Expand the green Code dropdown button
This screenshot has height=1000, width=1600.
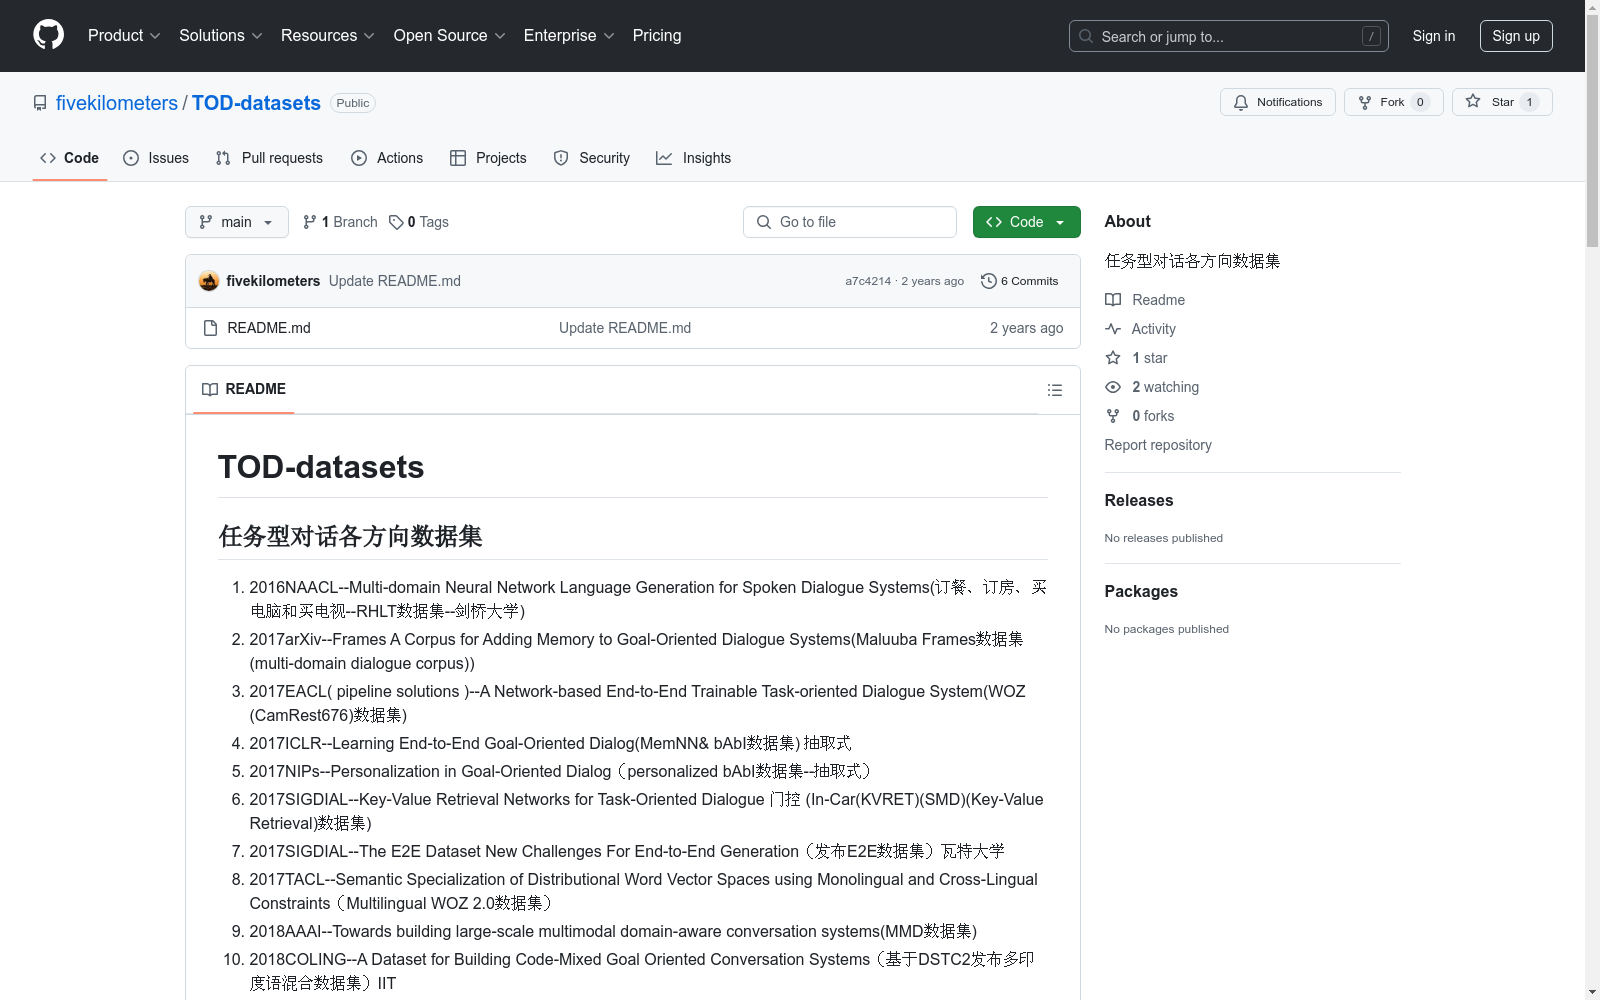1027,222
